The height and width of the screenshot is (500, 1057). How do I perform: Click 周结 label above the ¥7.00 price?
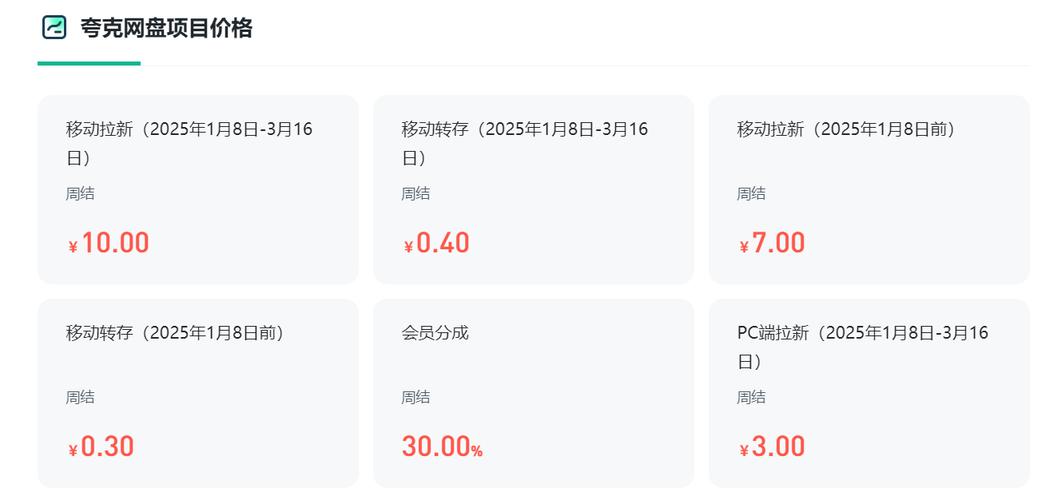tap(751, 194)
